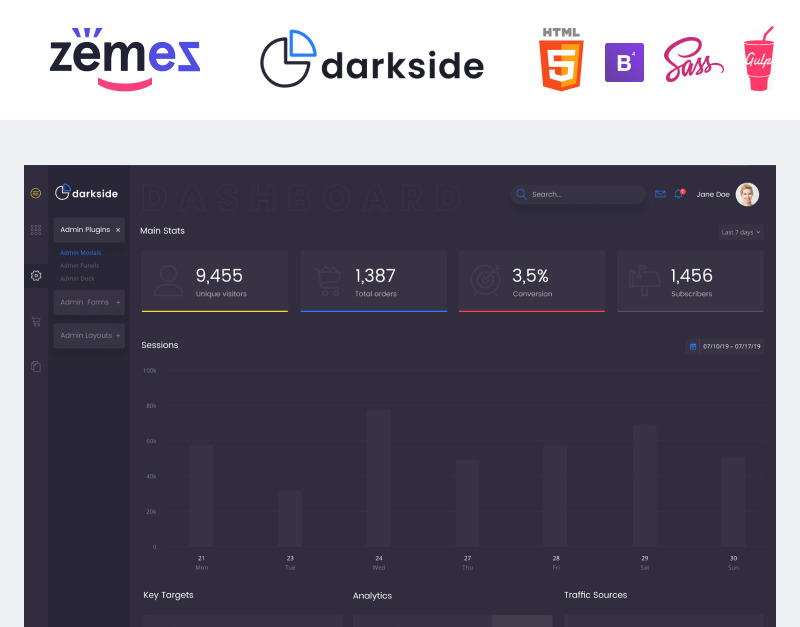Screen dimensions: 800x627
Task: Click the calendar icon beside date range
Action: coord(692,346)
